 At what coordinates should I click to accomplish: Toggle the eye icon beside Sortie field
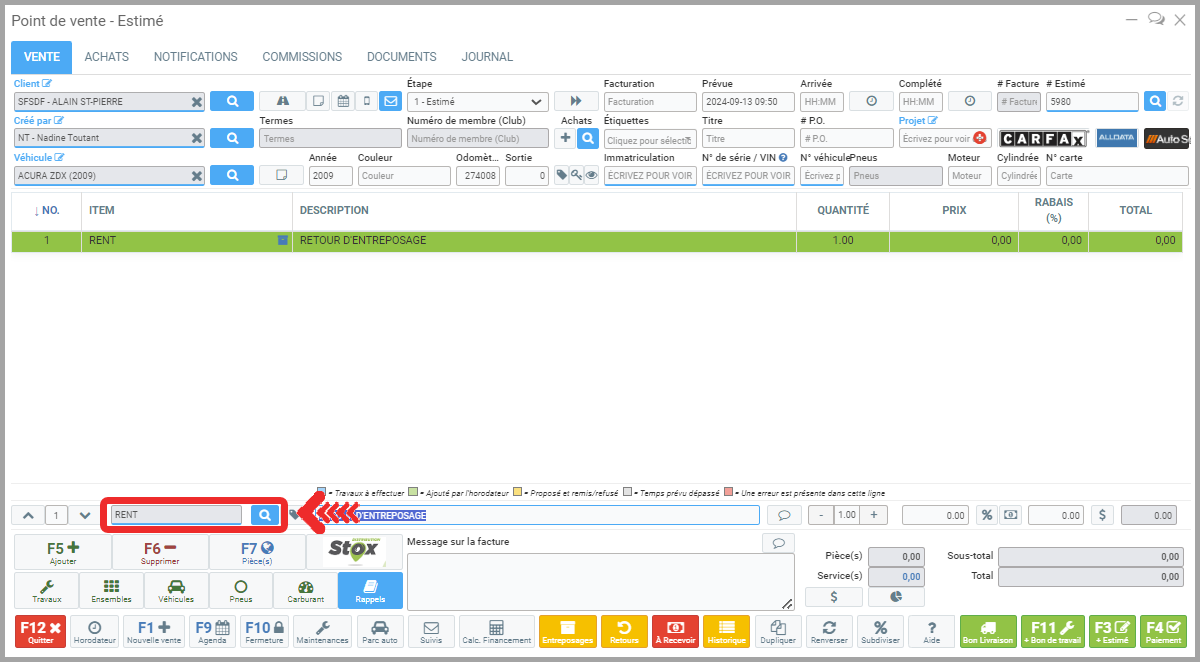(x=591, y=175)
